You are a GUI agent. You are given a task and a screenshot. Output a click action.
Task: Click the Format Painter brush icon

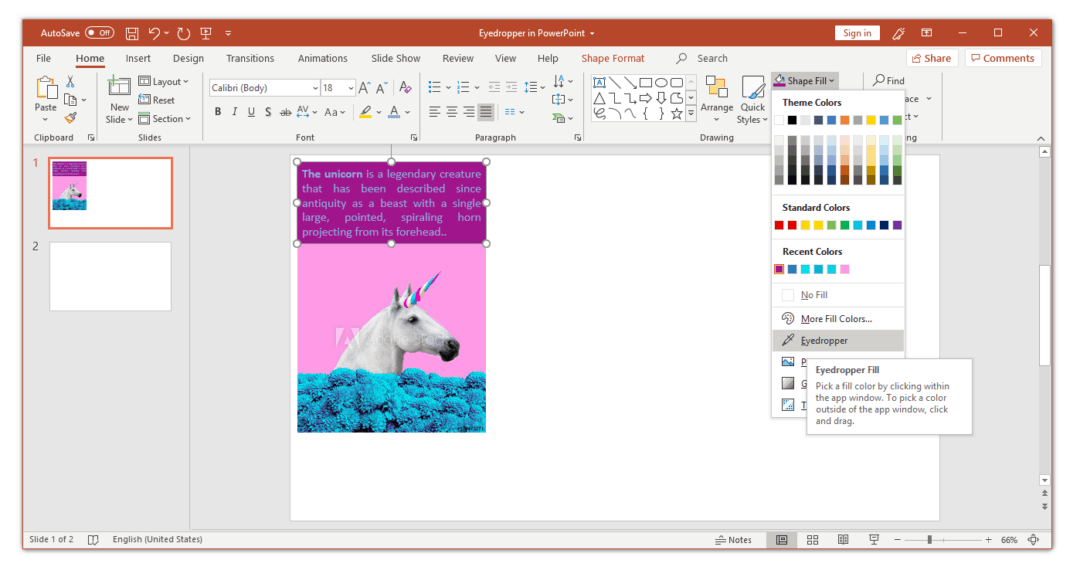click(x=70, y=118)
